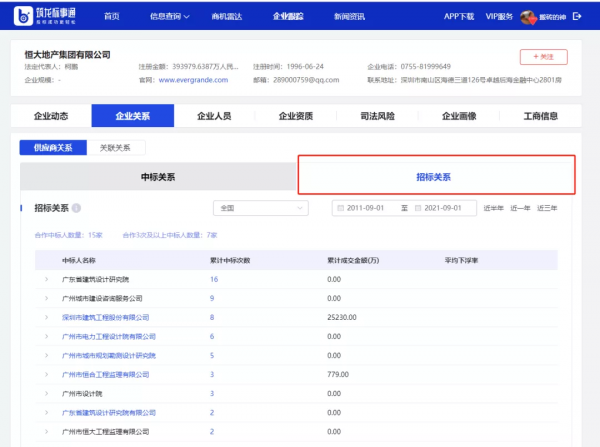This screenshot has height=447, width=600.
Task: Click 合作中标人数量: 15家 summary text
Action: click(68, 235)
